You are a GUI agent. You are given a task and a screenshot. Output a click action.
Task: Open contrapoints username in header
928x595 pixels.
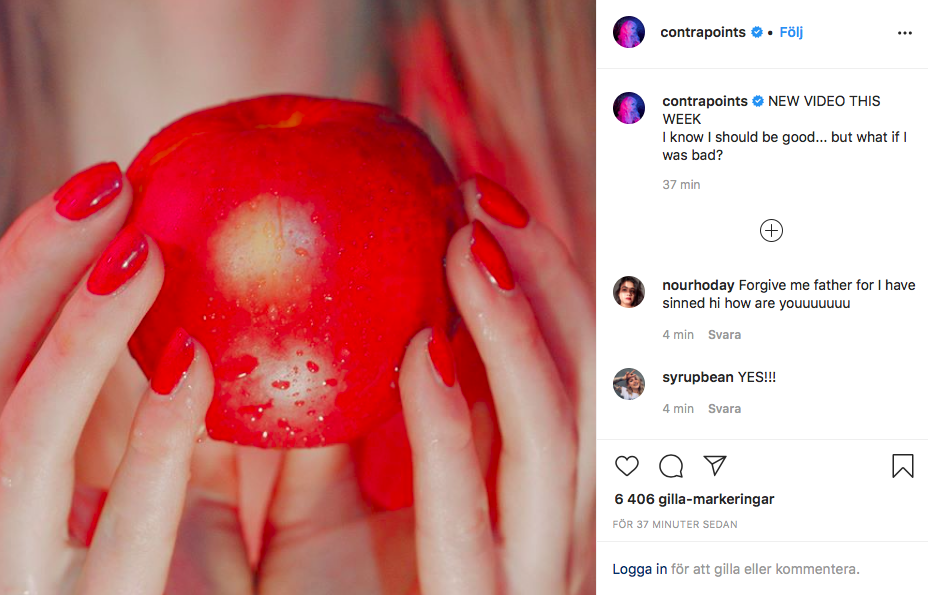[x=703, y=32]
